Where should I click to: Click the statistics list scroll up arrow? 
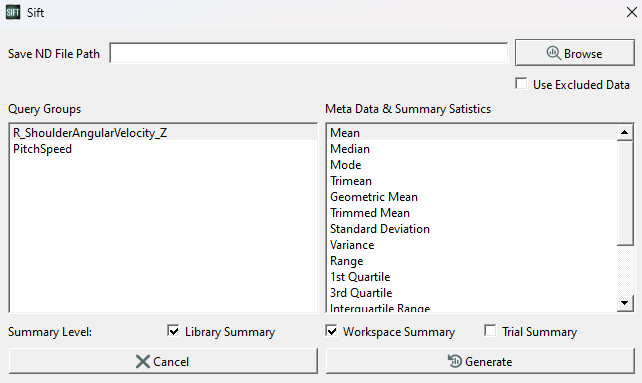[x=624, y=132]
